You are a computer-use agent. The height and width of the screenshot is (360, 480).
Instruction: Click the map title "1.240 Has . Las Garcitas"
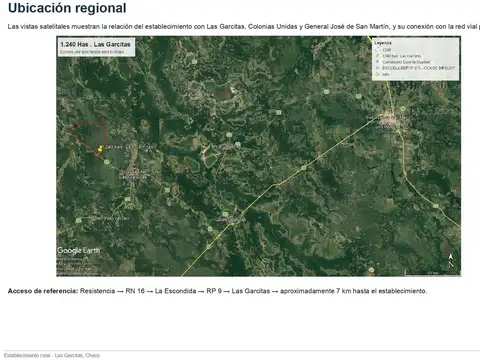coord(95,44)
